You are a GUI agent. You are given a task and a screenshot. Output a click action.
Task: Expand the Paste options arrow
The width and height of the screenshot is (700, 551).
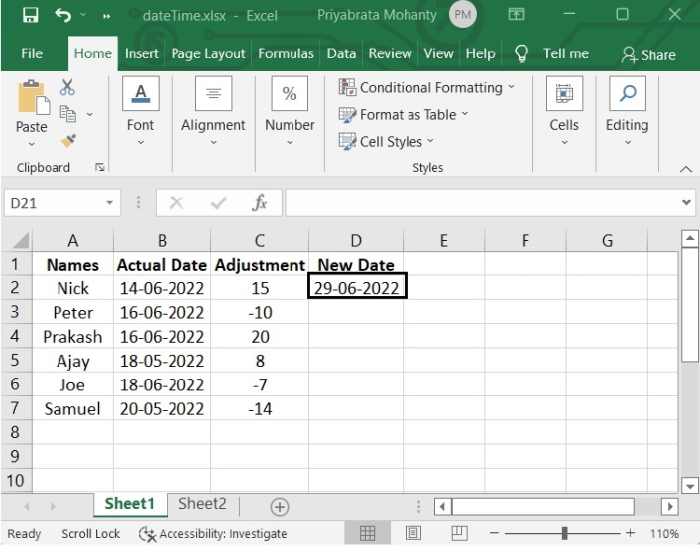(x=32, y=144)
